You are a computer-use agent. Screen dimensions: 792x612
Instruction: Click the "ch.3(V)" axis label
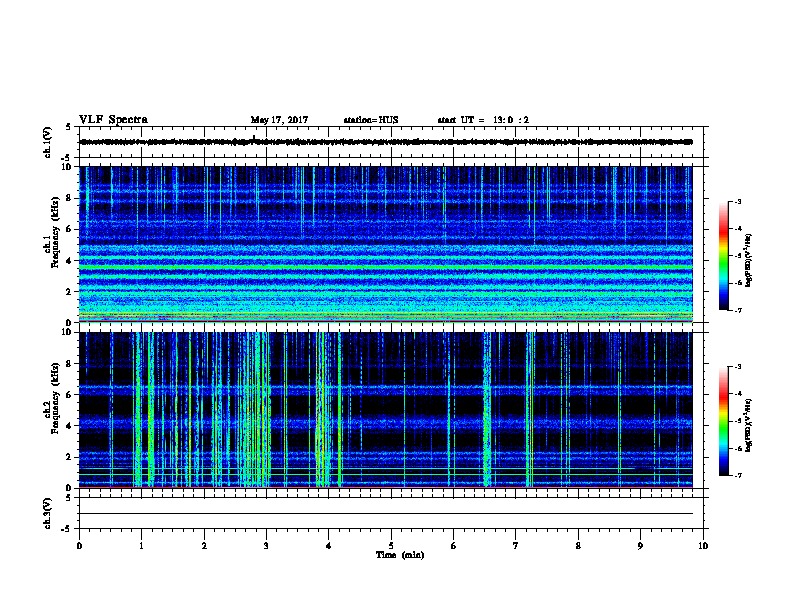[48, 513]
